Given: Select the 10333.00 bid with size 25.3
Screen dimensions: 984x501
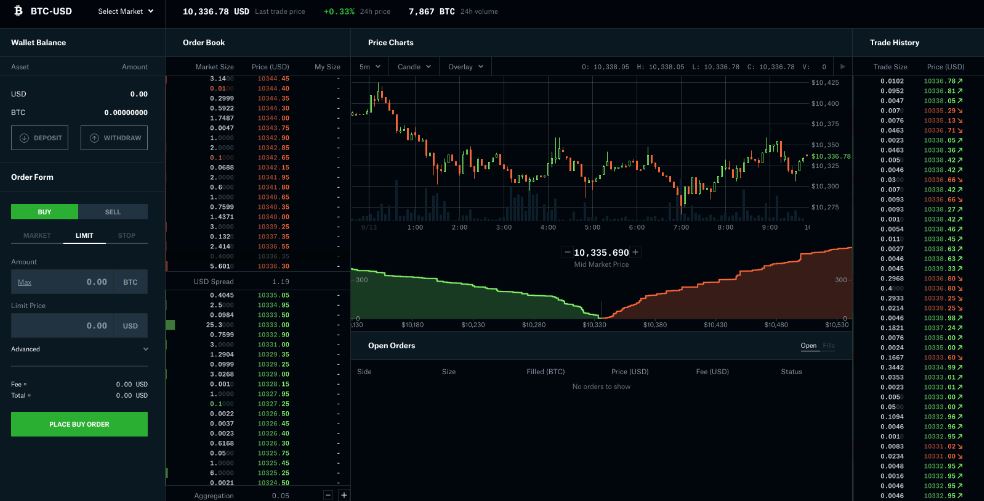Looking at the screenshot, I should click(x=258, y=325).
